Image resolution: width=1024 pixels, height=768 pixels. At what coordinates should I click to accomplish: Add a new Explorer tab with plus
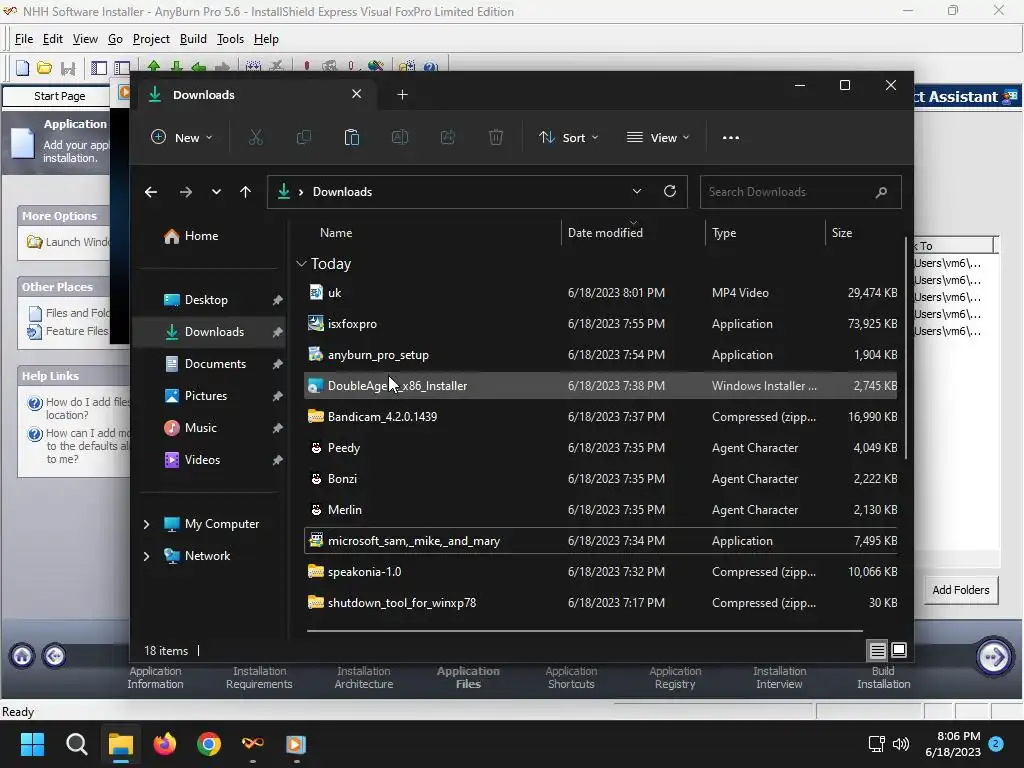point(402,95)
